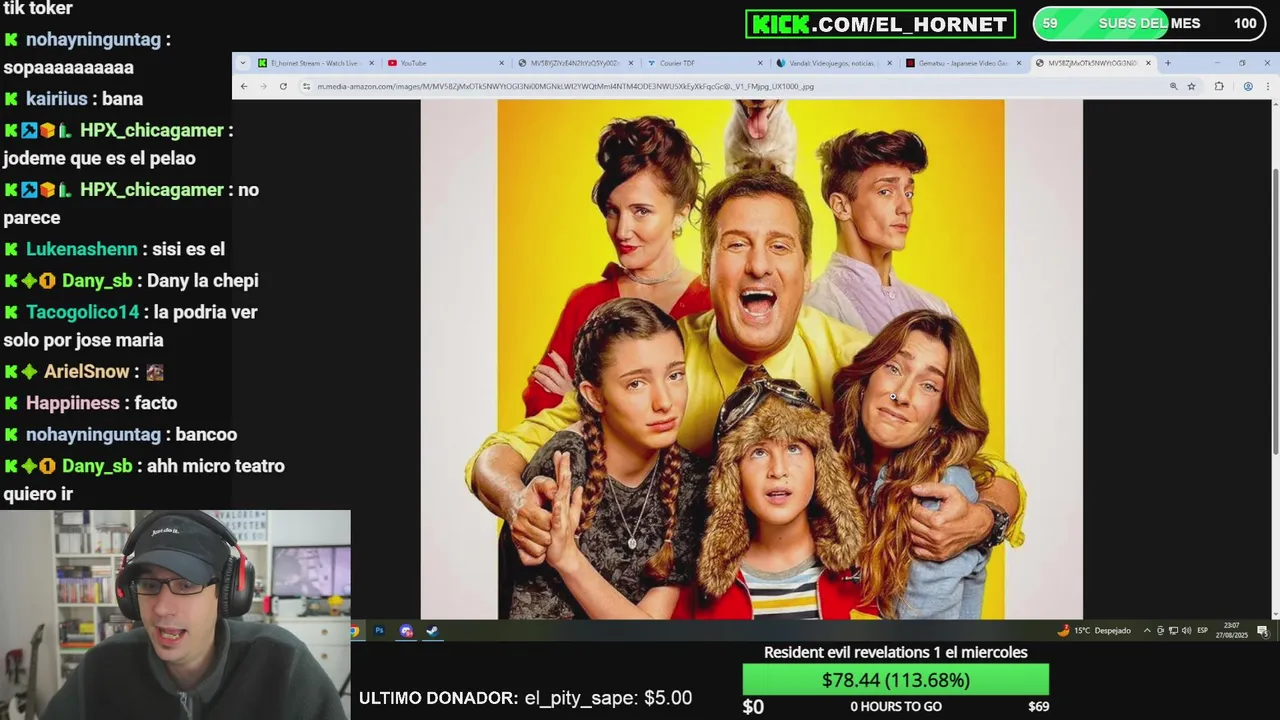Switch the ESP keyboard language indicator
This screenshot has height=720, width=1280.
pos(1203,631)
